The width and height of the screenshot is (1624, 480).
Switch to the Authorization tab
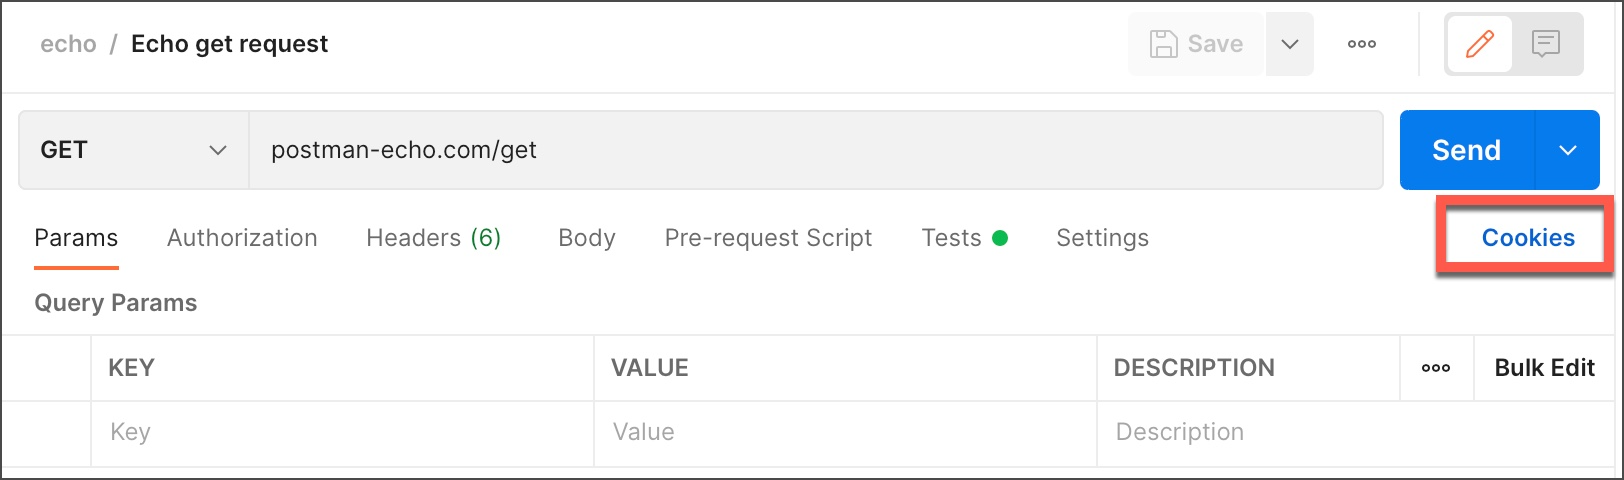click(x=242, y=238)
